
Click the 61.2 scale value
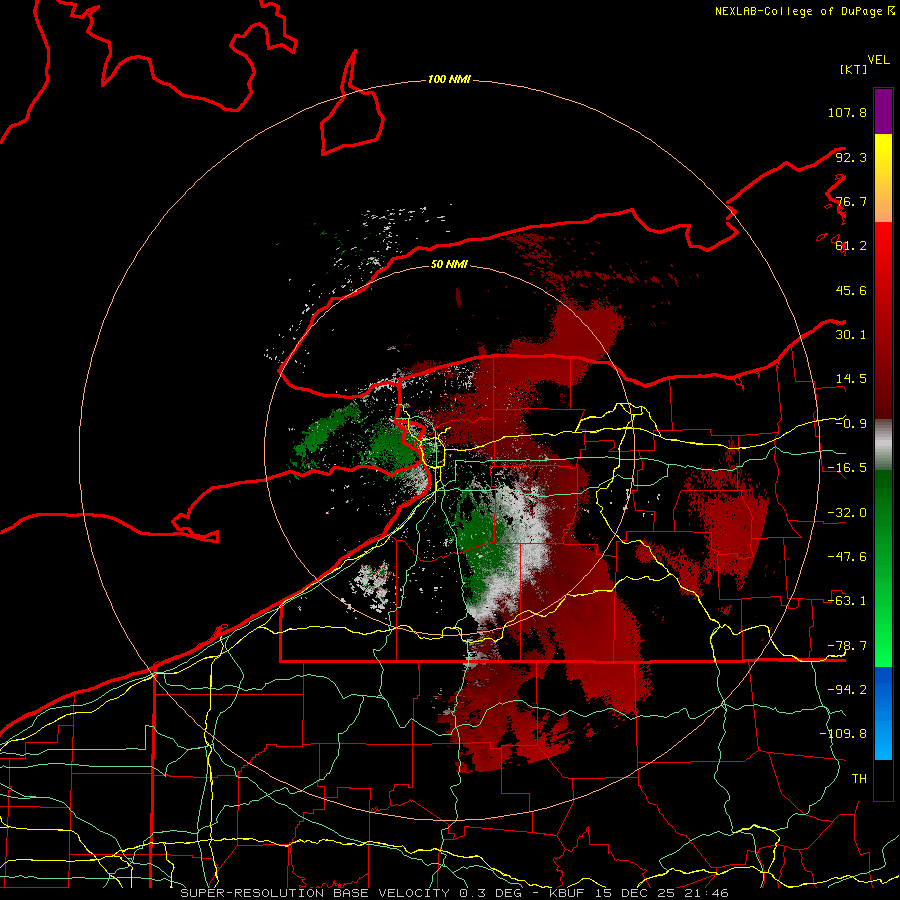[x=851, y=246]
